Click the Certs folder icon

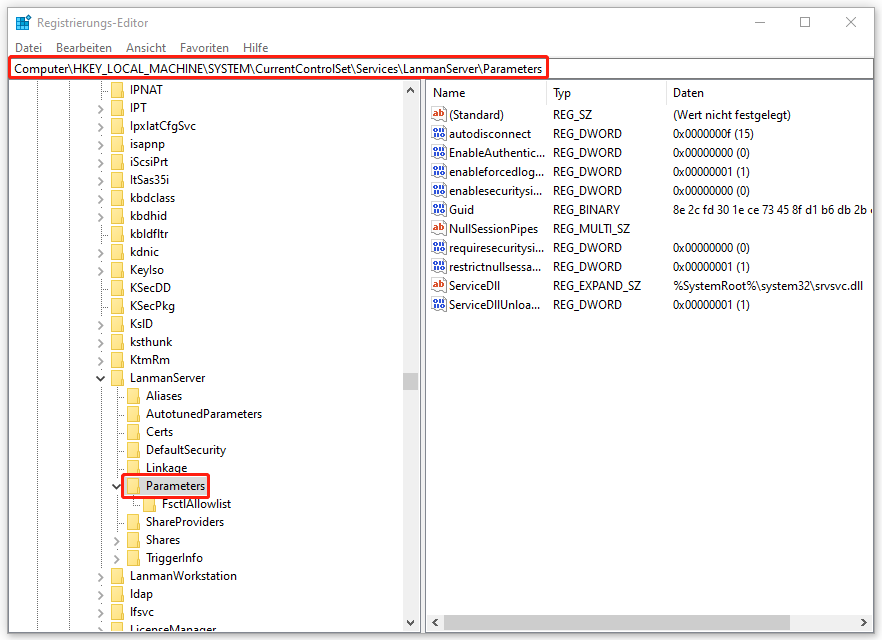tap(133, 432)
